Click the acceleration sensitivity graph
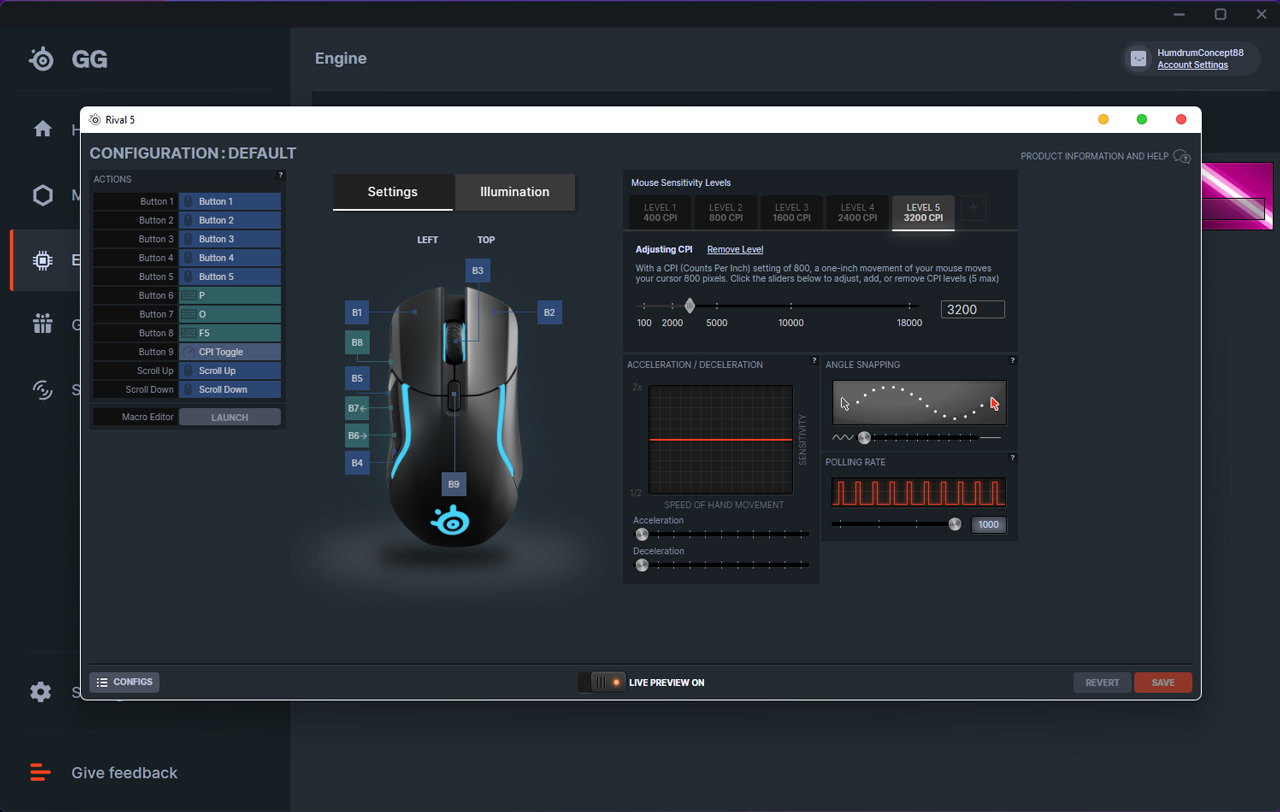Screen dimensions: 1280x812 point(721,440)
